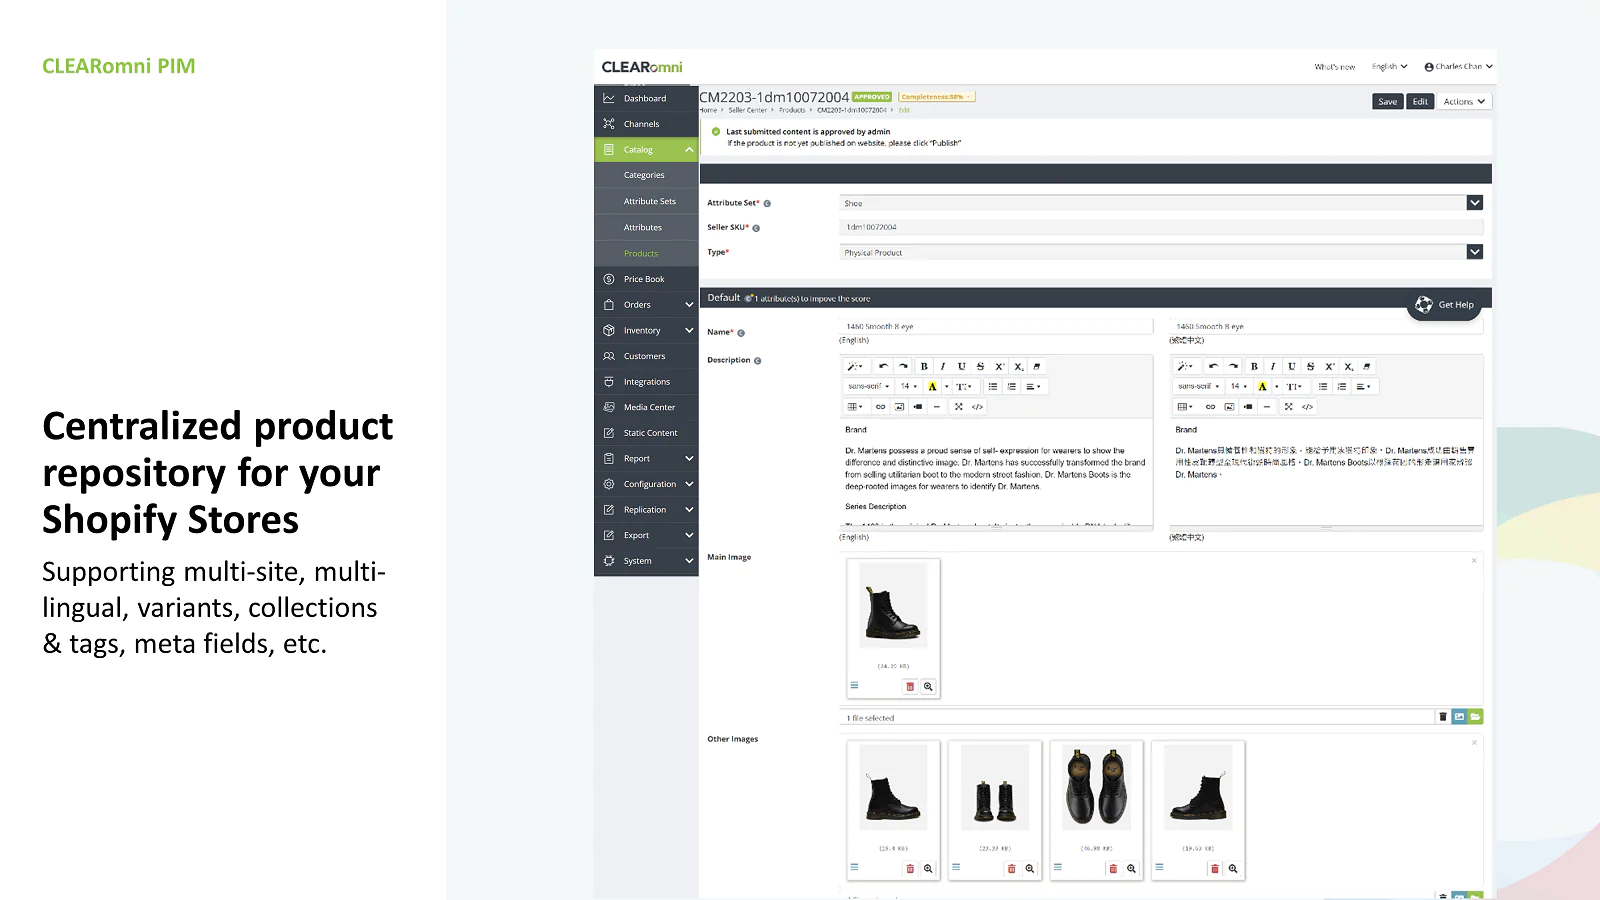Toggle superscript in English description editor
1600x900 pixels.
(x=999, y=366)
